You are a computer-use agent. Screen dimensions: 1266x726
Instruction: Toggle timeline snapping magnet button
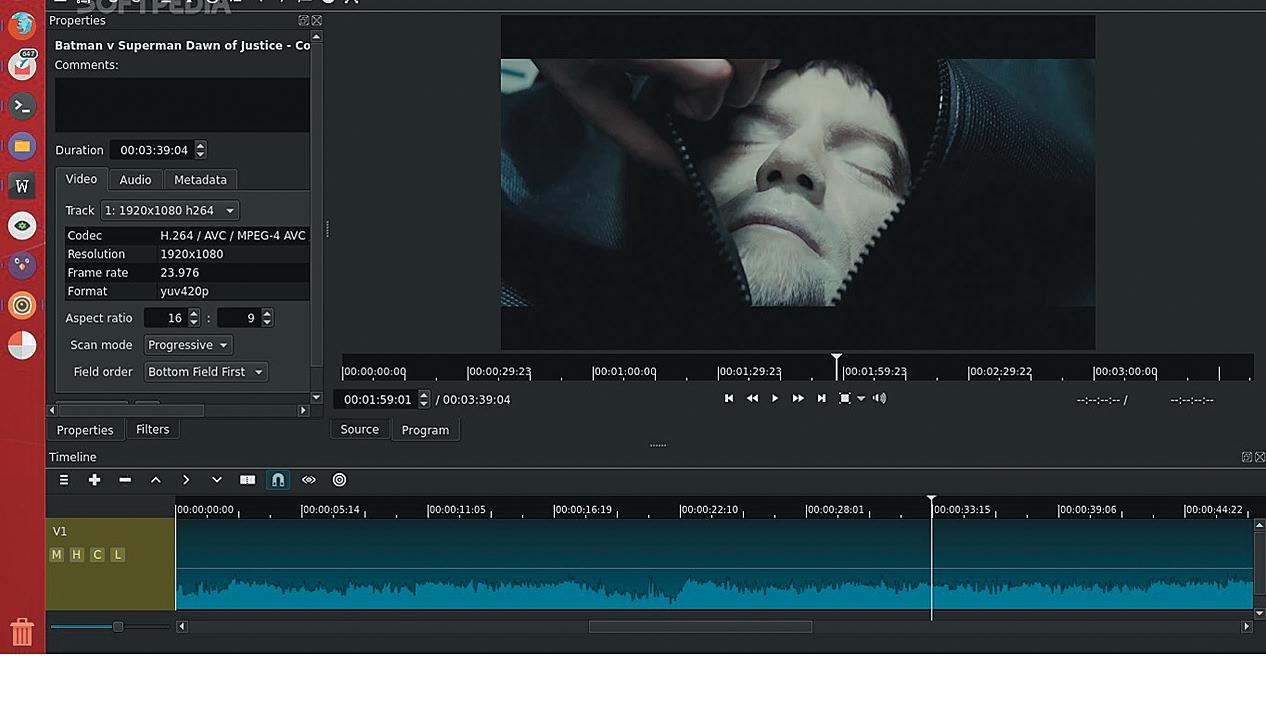(278, 480)
